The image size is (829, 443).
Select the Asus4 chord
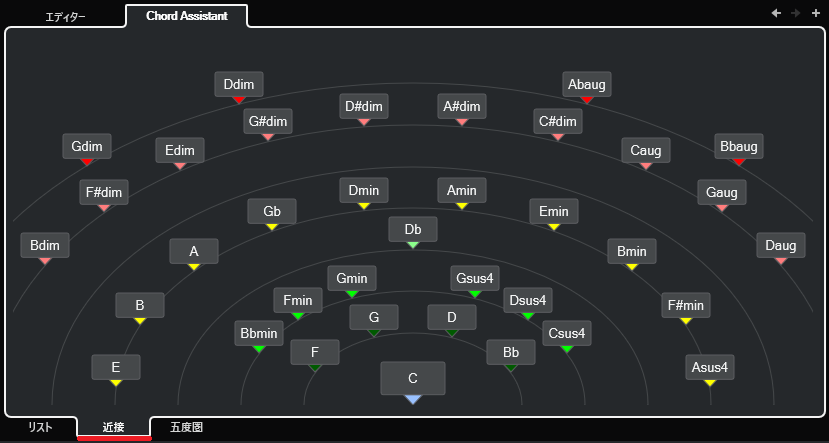tap(710, 367)
